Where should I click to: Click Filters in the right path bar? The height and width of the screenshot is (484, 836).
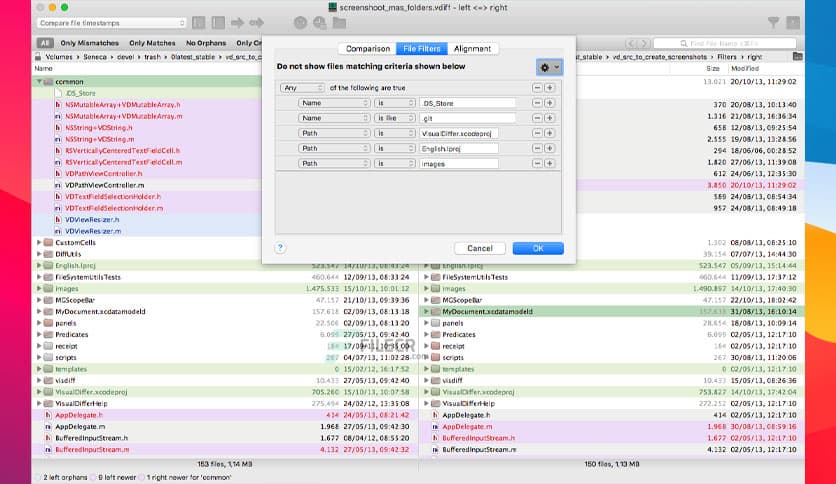point(727,57)
